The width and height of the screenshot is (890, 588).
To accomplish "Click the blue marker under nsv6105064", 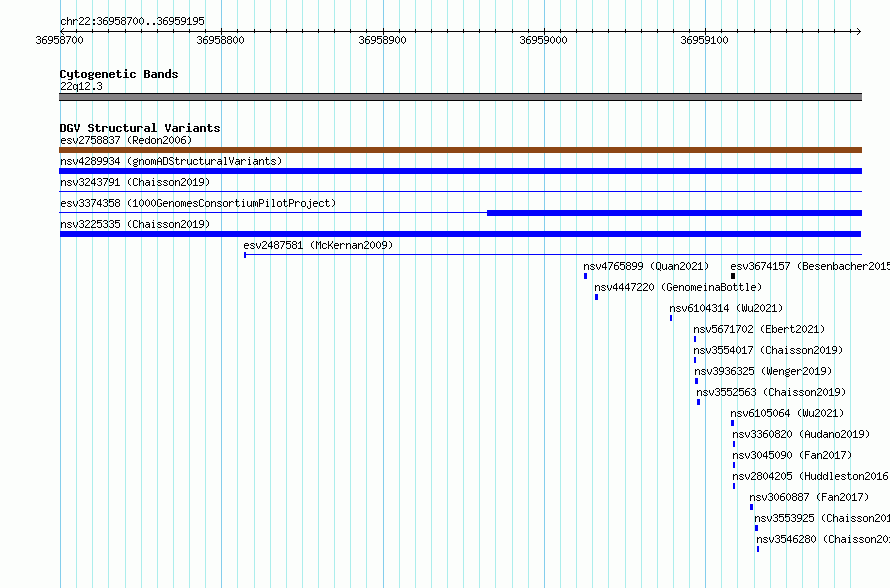I will [732, 423].
